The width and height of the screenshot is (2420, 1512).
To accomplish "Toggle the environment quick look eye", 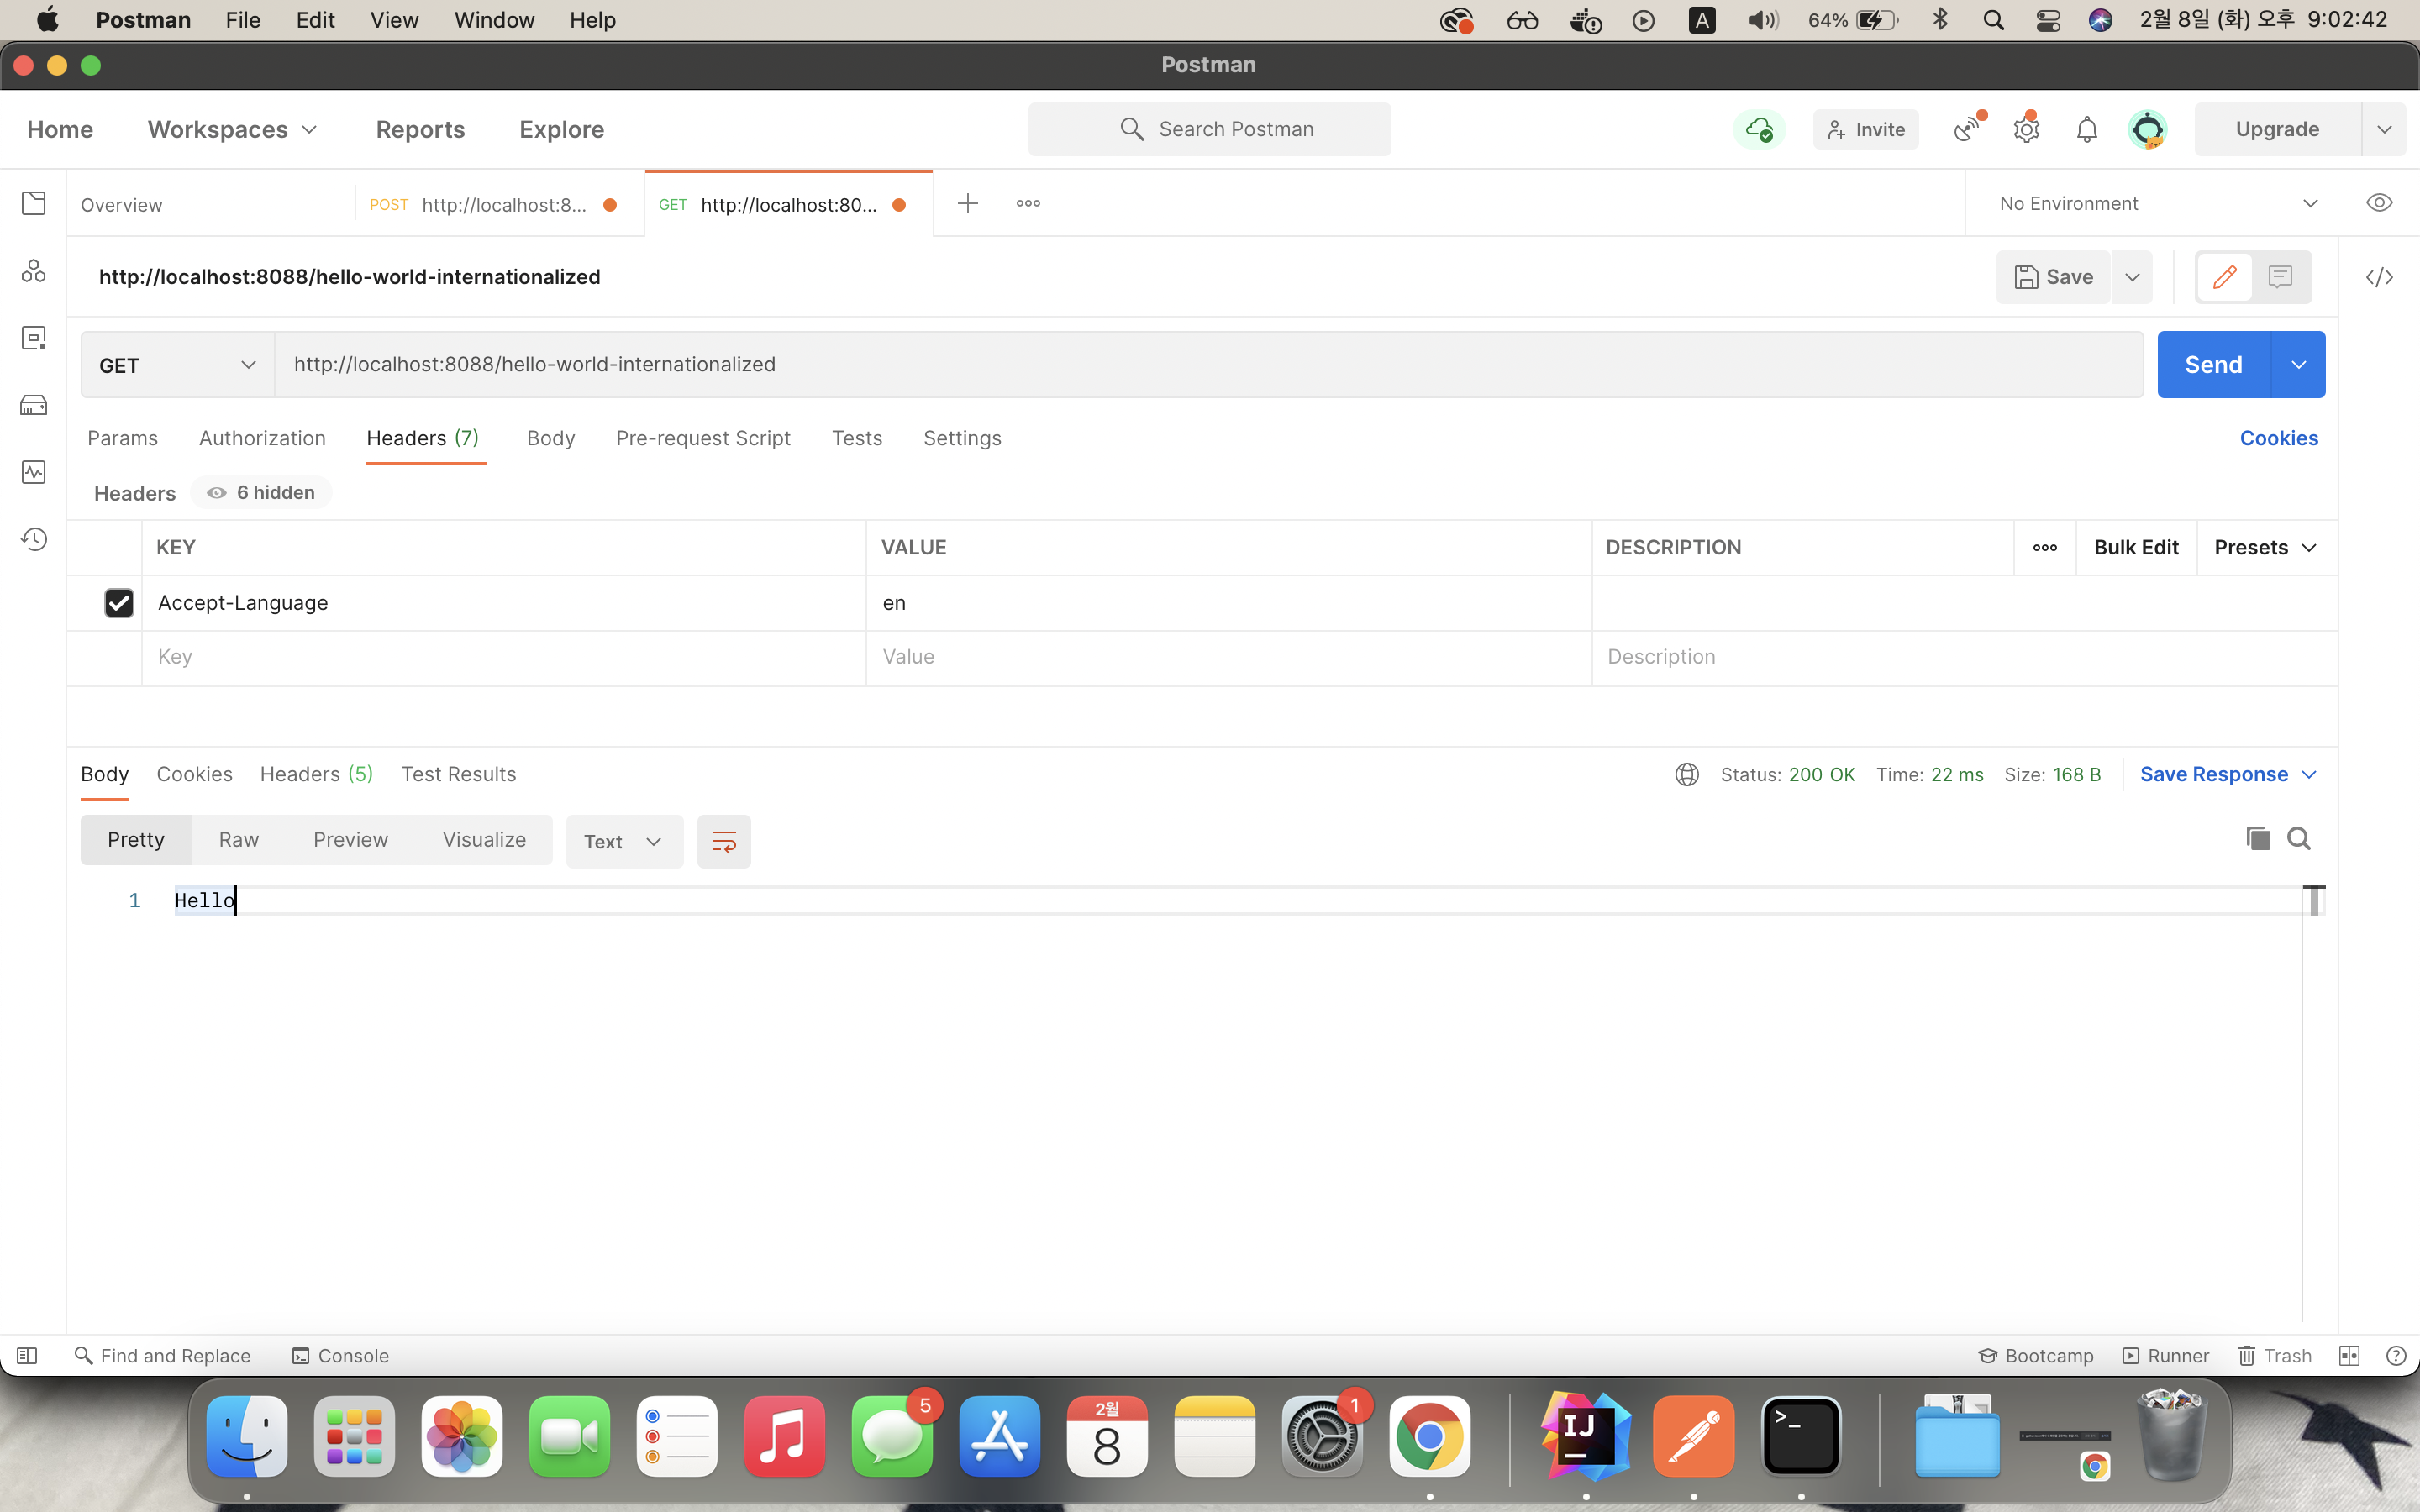I will (2379, 203).
